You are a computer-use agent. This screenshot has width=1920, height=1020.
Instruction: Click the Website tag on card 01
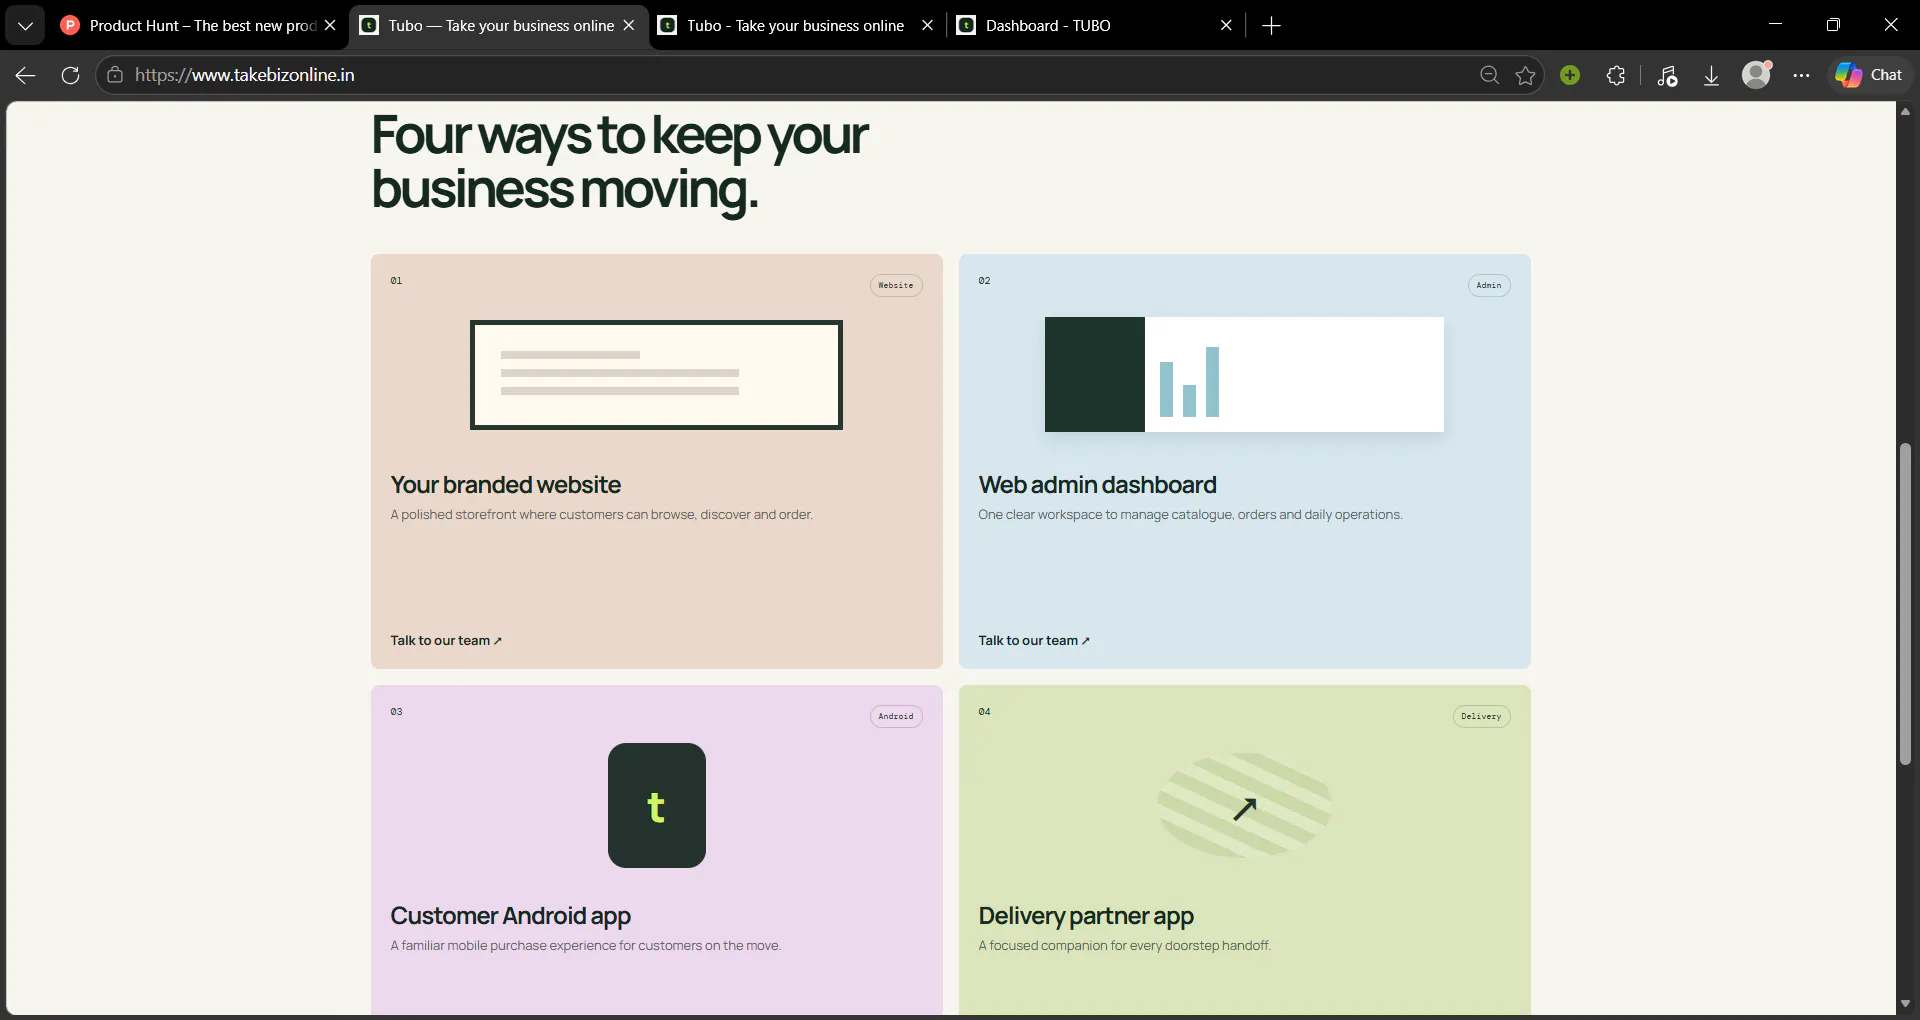pyautogui.click(x=896, y=285)
